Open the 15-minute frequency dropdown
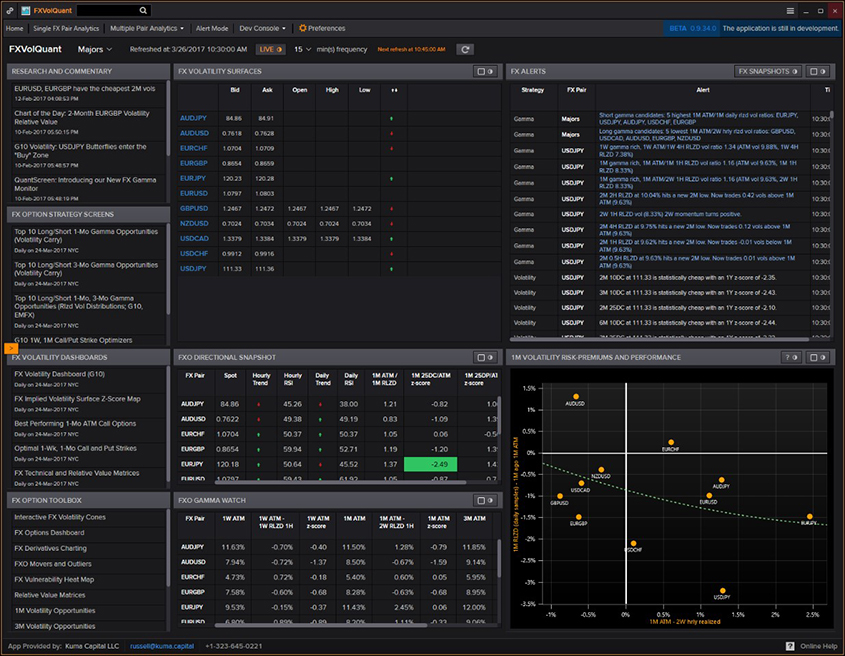The image size is (845, 656). point(301,49)
